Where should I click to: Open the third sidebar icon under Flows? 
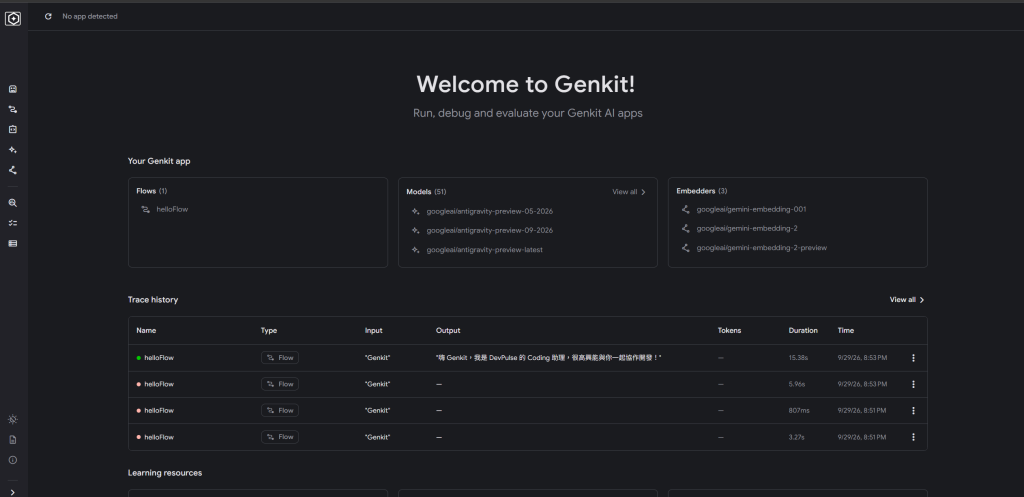pos(12,129)
